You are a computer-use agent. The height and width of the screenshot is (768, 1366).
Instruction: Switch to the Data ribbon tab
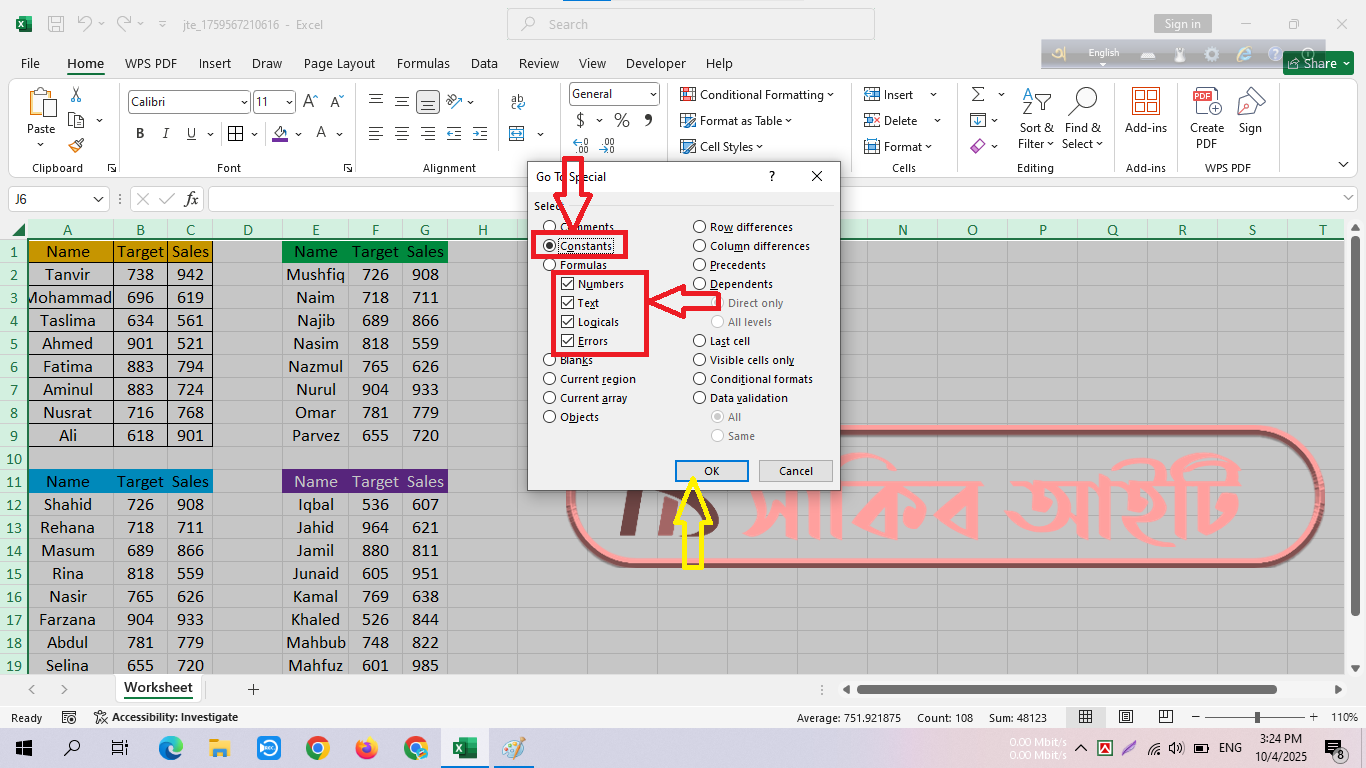[484, 63]
